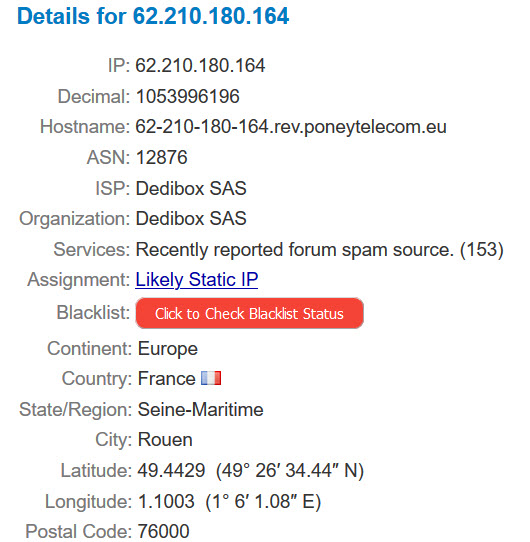Click the France flag icon
The image size is (530, 542).
(x=211, y=378)
